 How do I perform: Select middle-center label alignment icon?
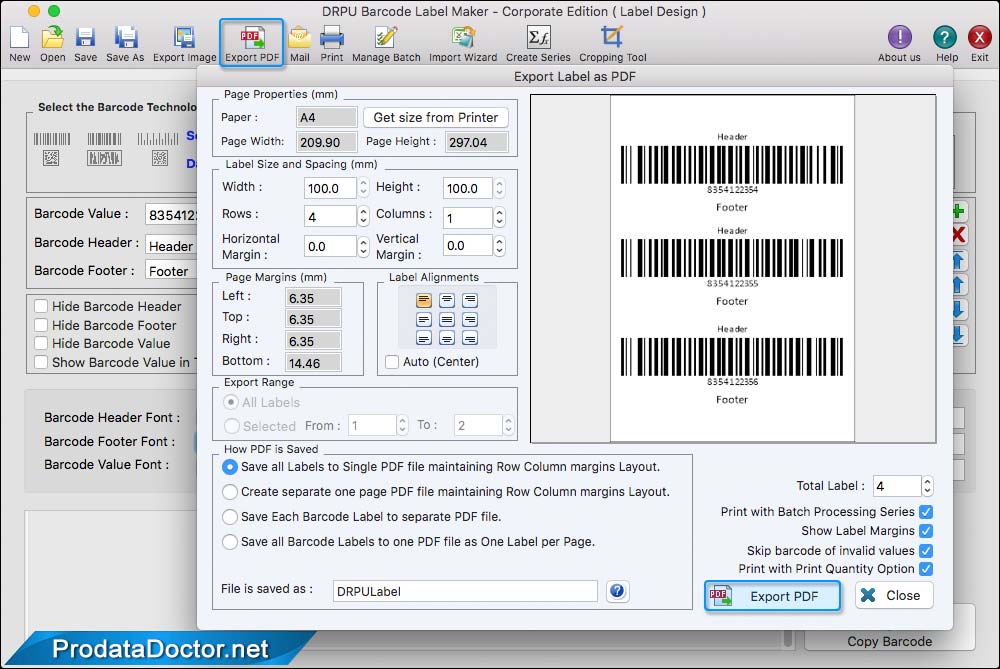447,319
